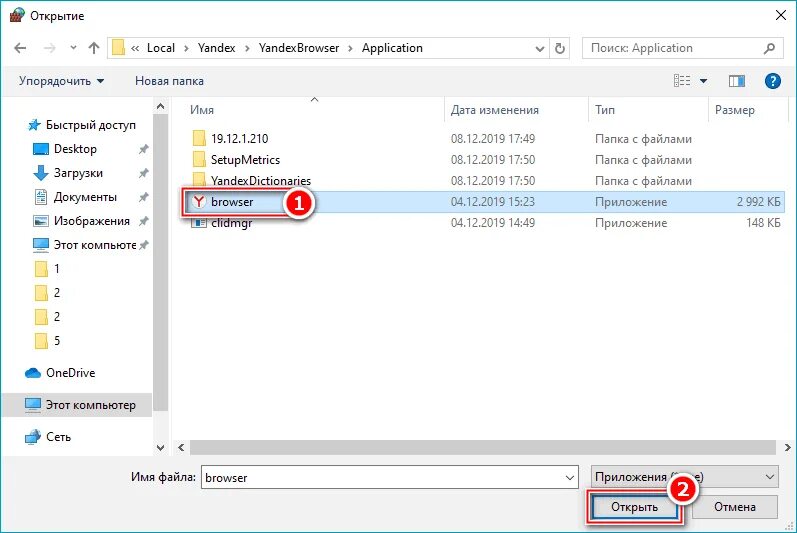Image resolution: width=797 pixels, height=533 pixels.
Task: Go up one folder level
Action: click(94, 48)
